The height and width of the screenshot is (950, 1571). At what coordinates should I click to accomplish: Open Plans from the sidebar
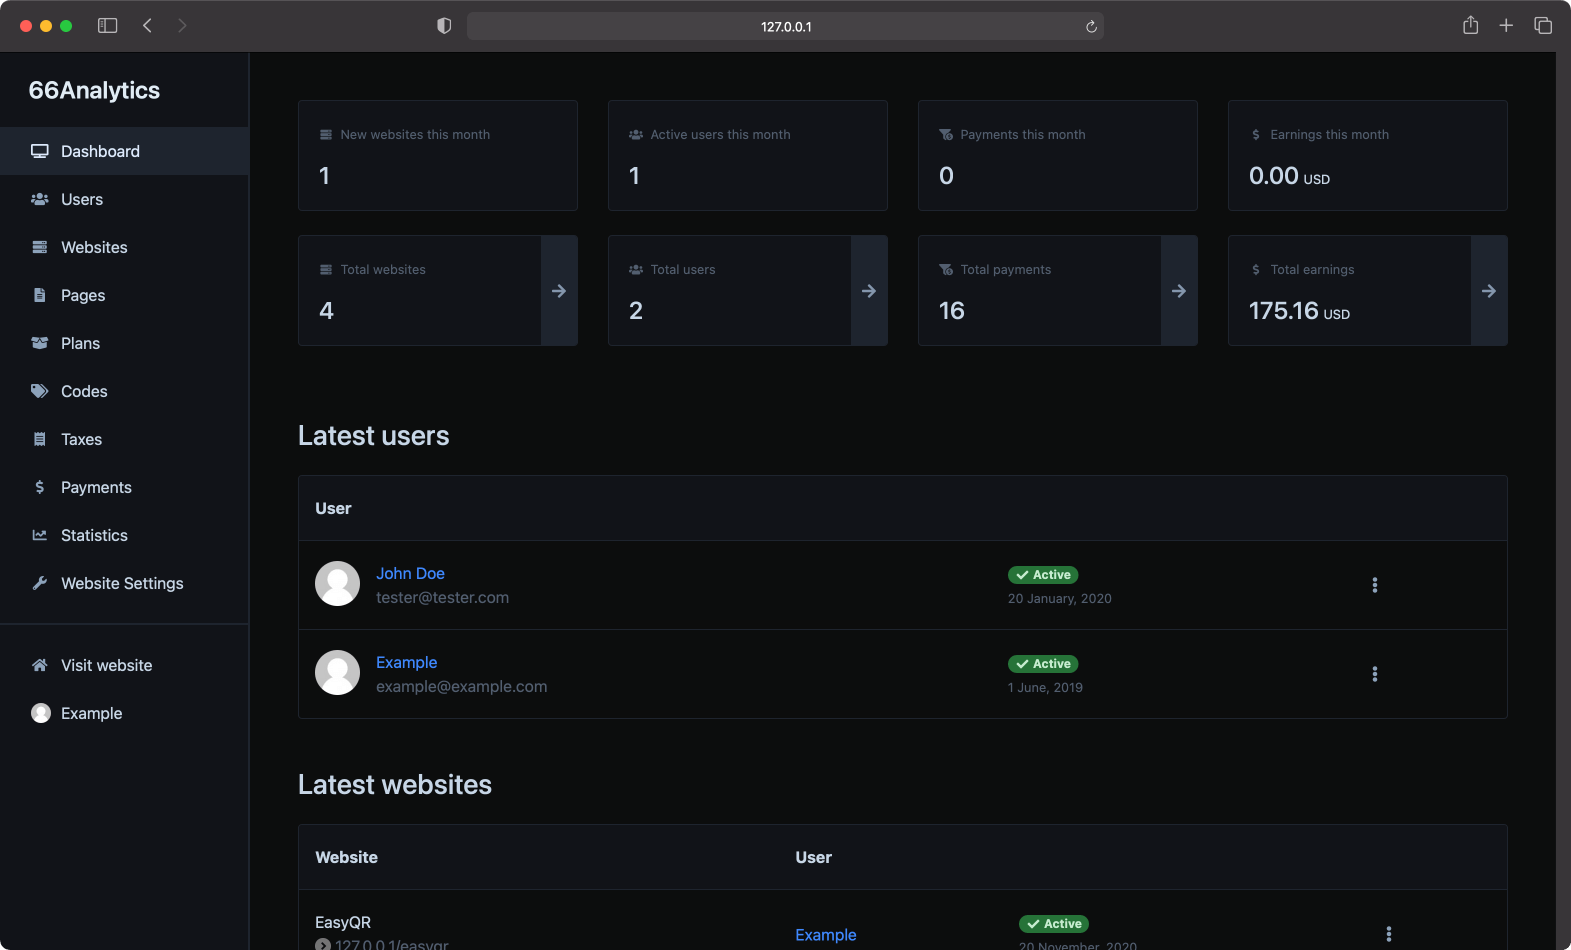click(124, 343)
